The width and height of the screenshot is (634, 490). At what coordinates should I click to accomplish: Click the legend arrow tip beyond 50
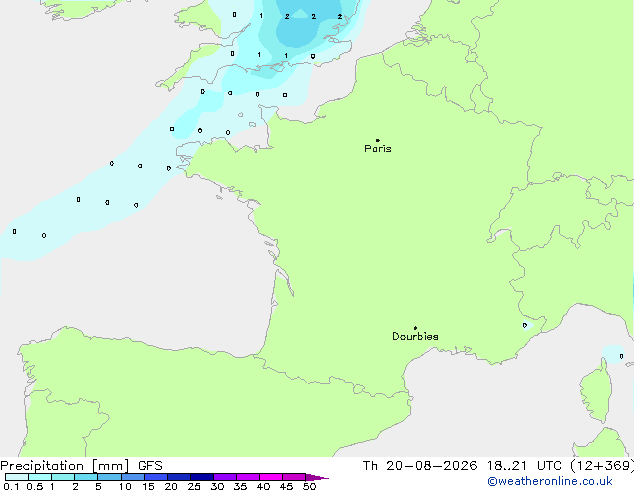click(x=317, y=477)
